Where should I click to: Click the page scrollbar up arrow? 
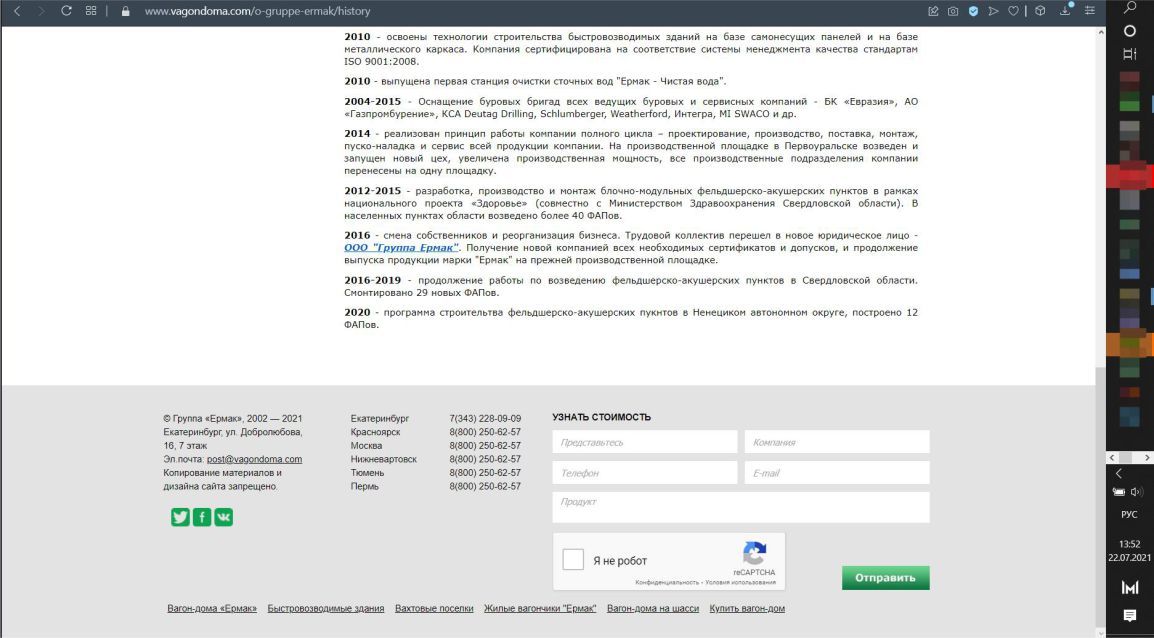1101,33
